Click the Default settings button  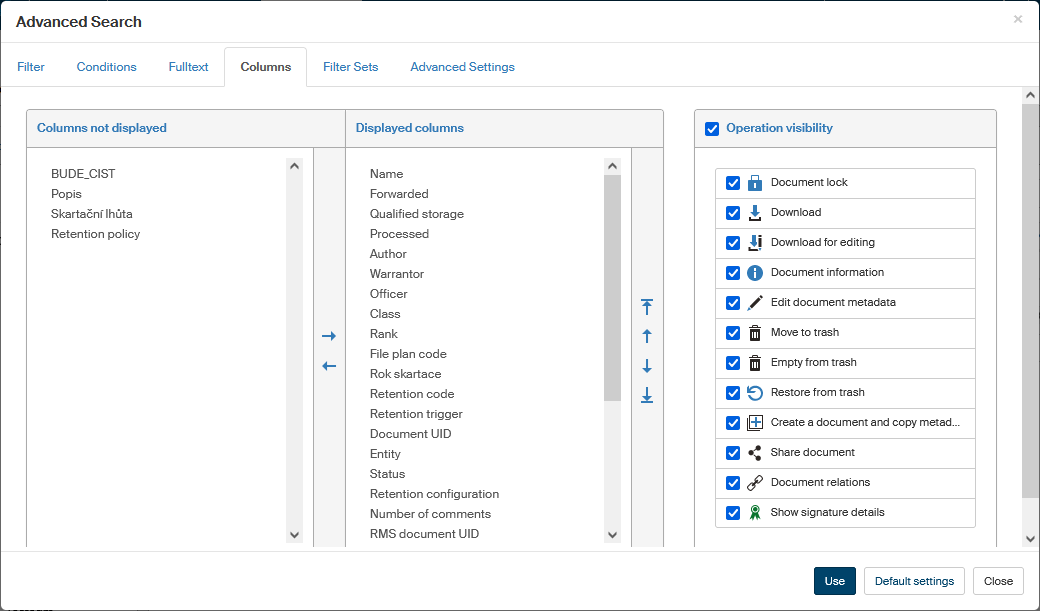tap(914, 581)
